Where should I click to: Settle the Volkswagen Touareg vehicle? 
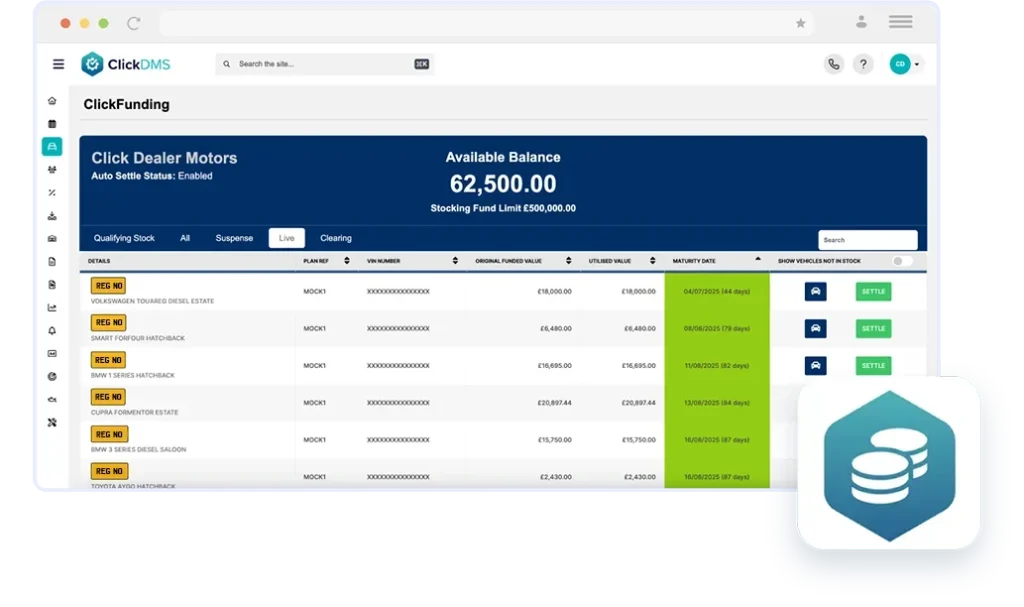(873, 291)
